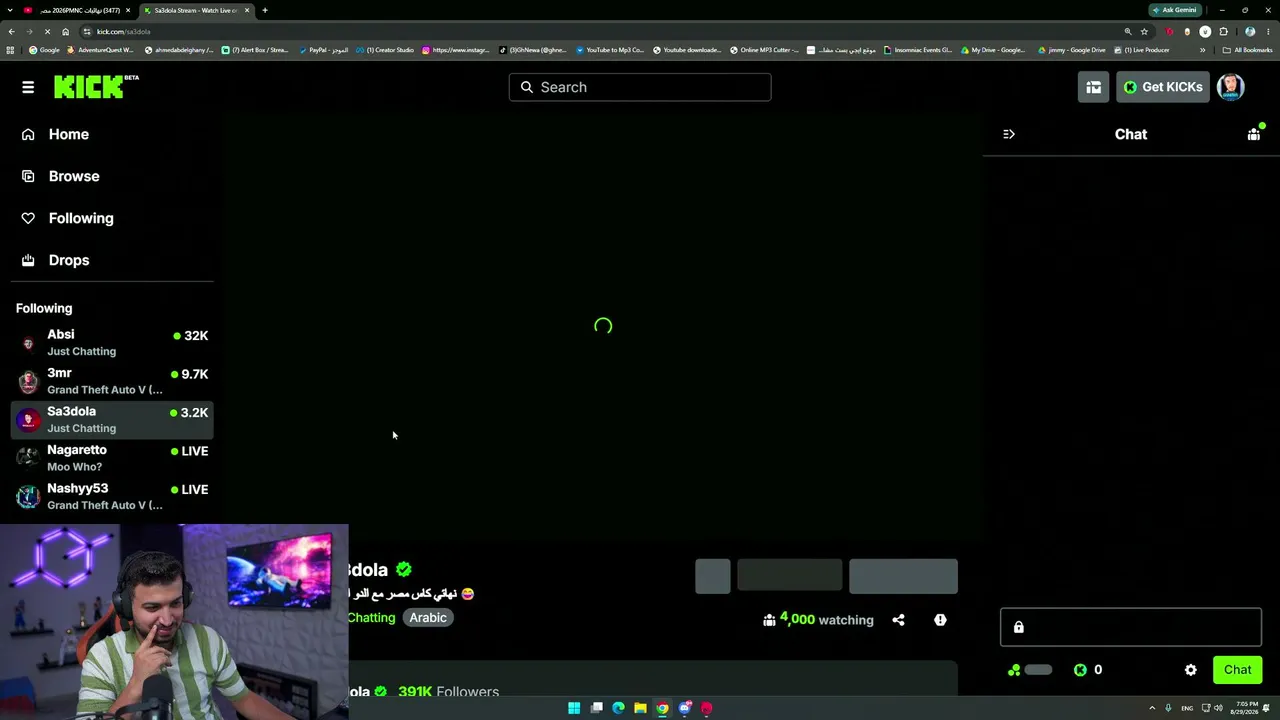Click the channel points icon
Image resolution: width=1280 pixels, height=720 pixels.
[1014, 670]
